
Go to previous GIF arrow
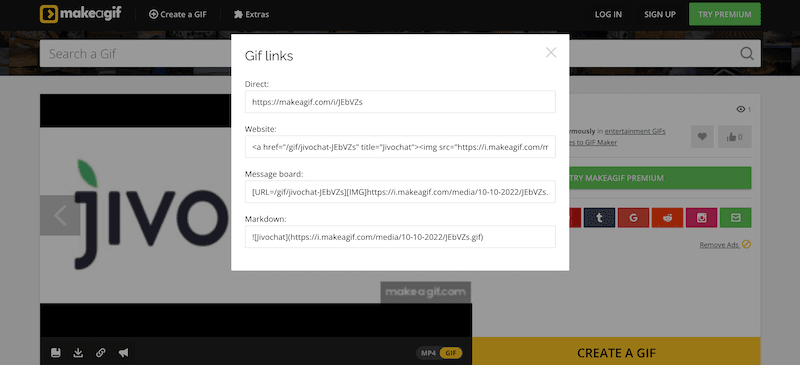point(60,215)
